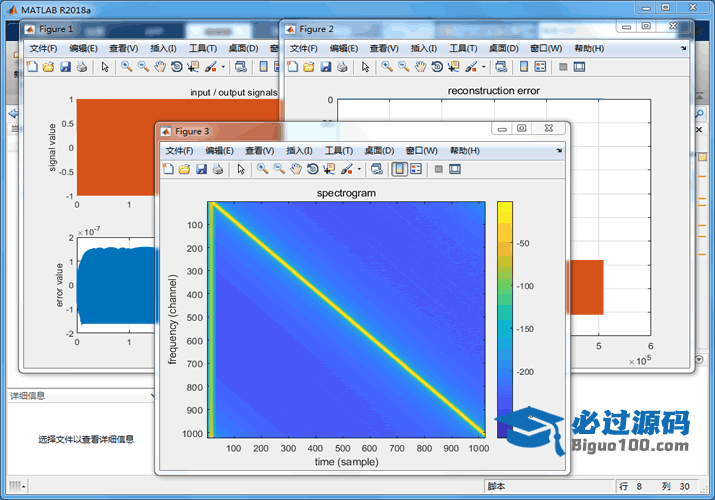Select the Pan hand tool in Figure 3
The image size is (715, 500).
click(296, 169)
